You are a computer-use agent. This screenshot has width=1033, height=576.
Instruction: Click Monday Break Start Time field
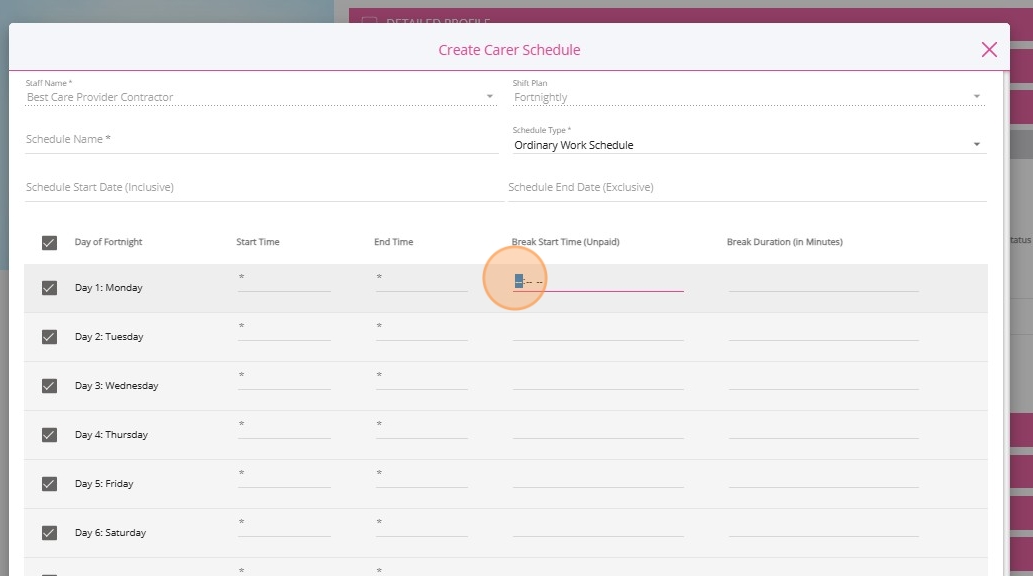[598, 283]
